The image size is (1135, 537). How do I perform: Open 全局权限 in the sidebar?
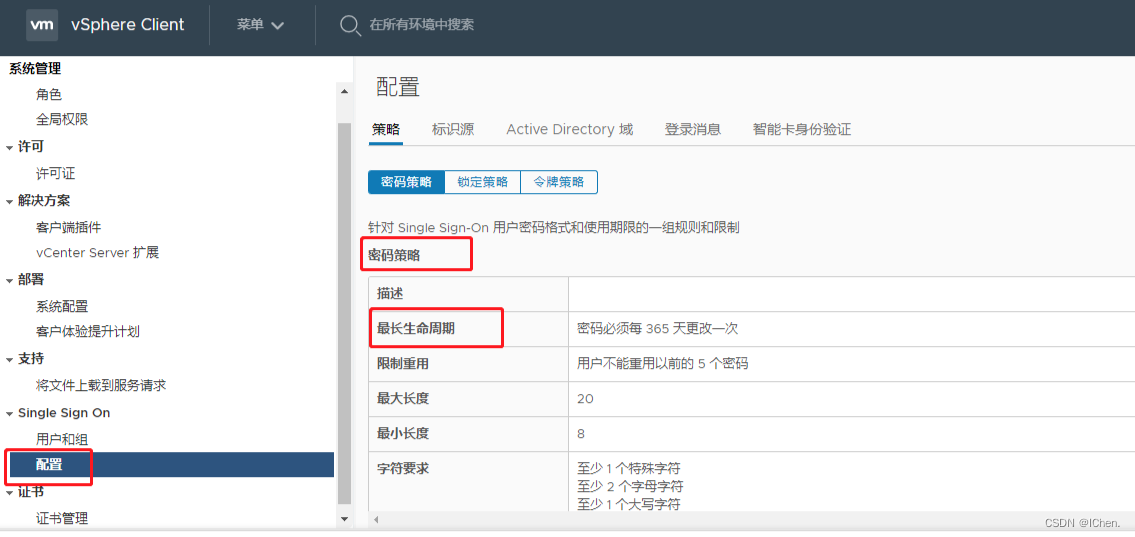pyautogui.click(x=62, y=119)
